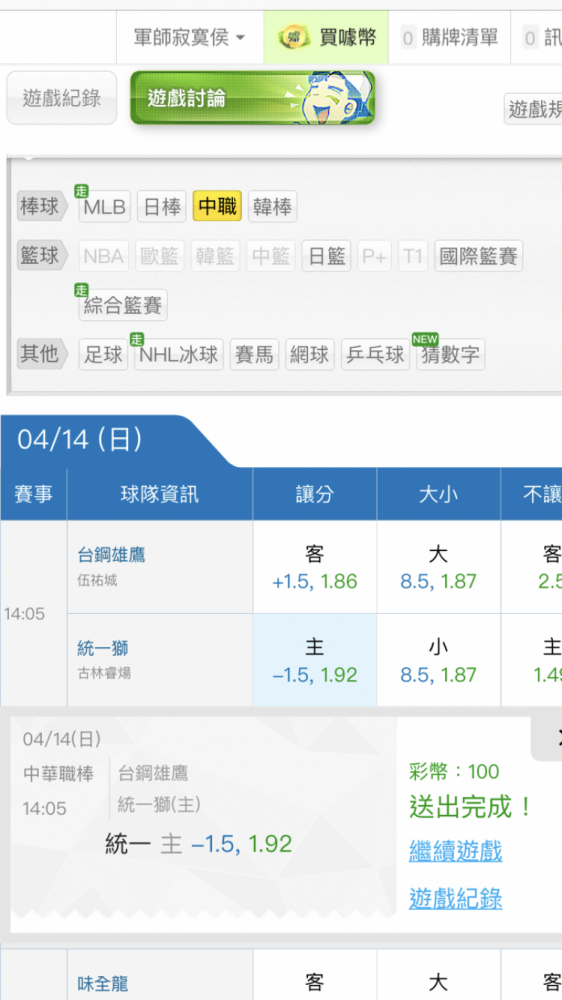The image size is (562, 1000).
Task: Open the 軍師寂寞侯 user dropdown
Action: [x=189, y=38]
